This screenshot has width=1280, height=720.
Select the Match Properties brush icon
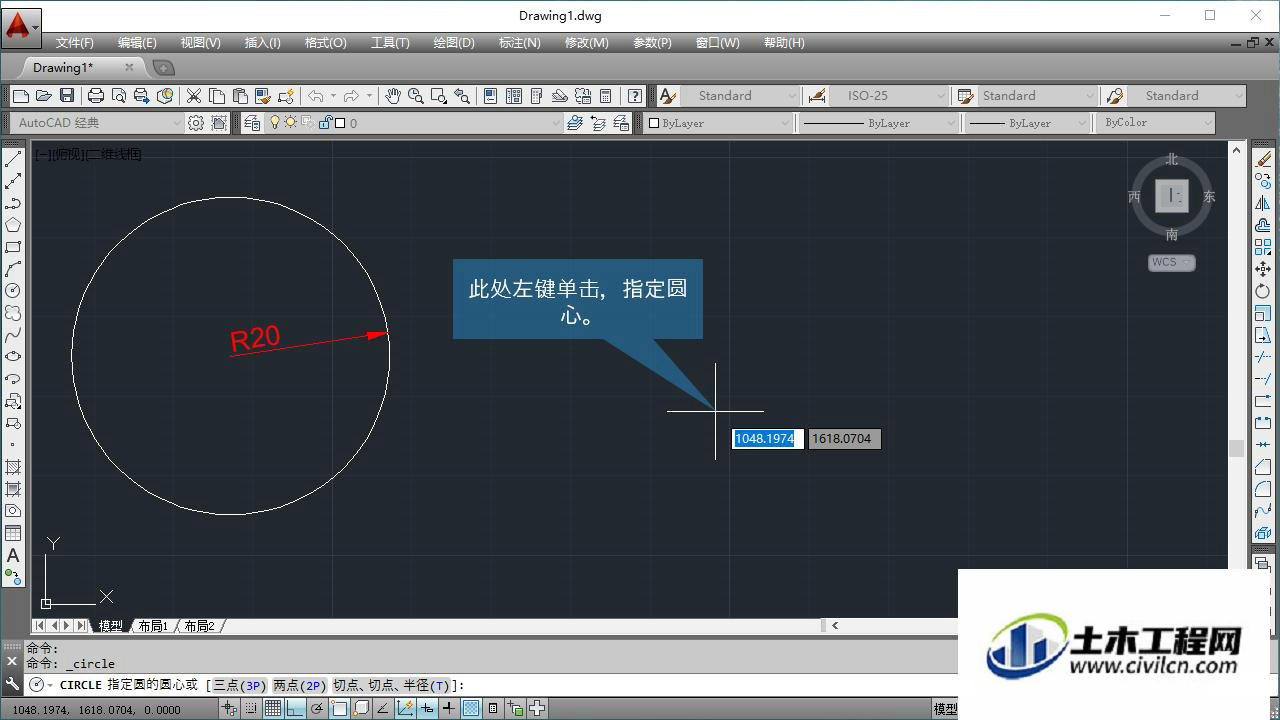click(263, 96)
